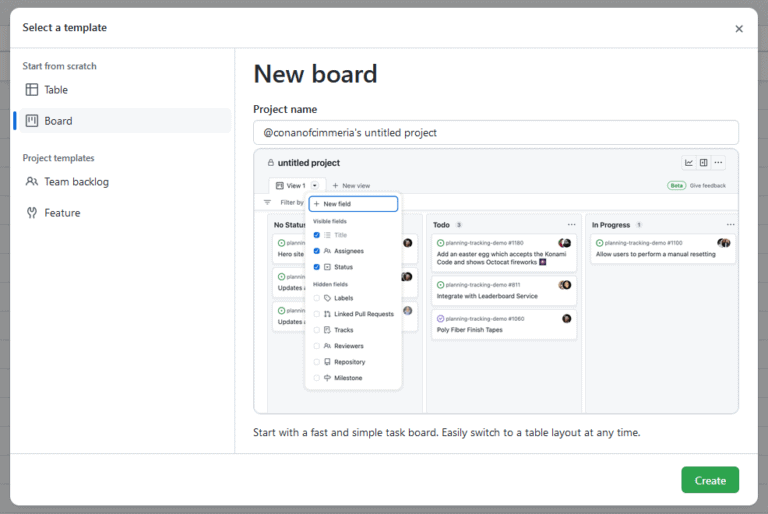Viewport: 768px width, 514px height.
Task: Click the Milestone signpost icon
Action: click(327, 378)
